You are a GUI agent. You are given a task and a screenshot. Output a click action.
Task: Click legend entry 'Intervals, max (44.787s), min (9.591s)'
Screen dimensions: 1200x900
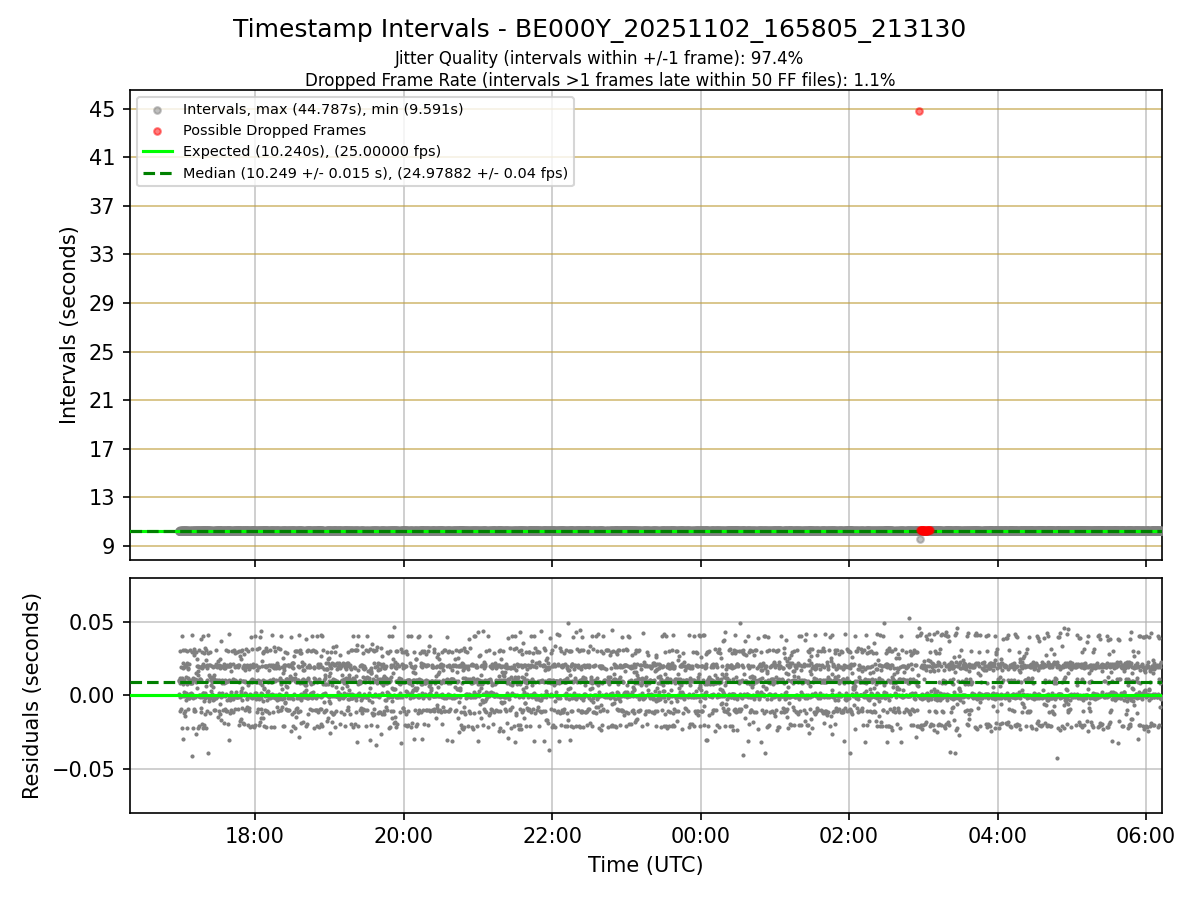coord(323,108)
